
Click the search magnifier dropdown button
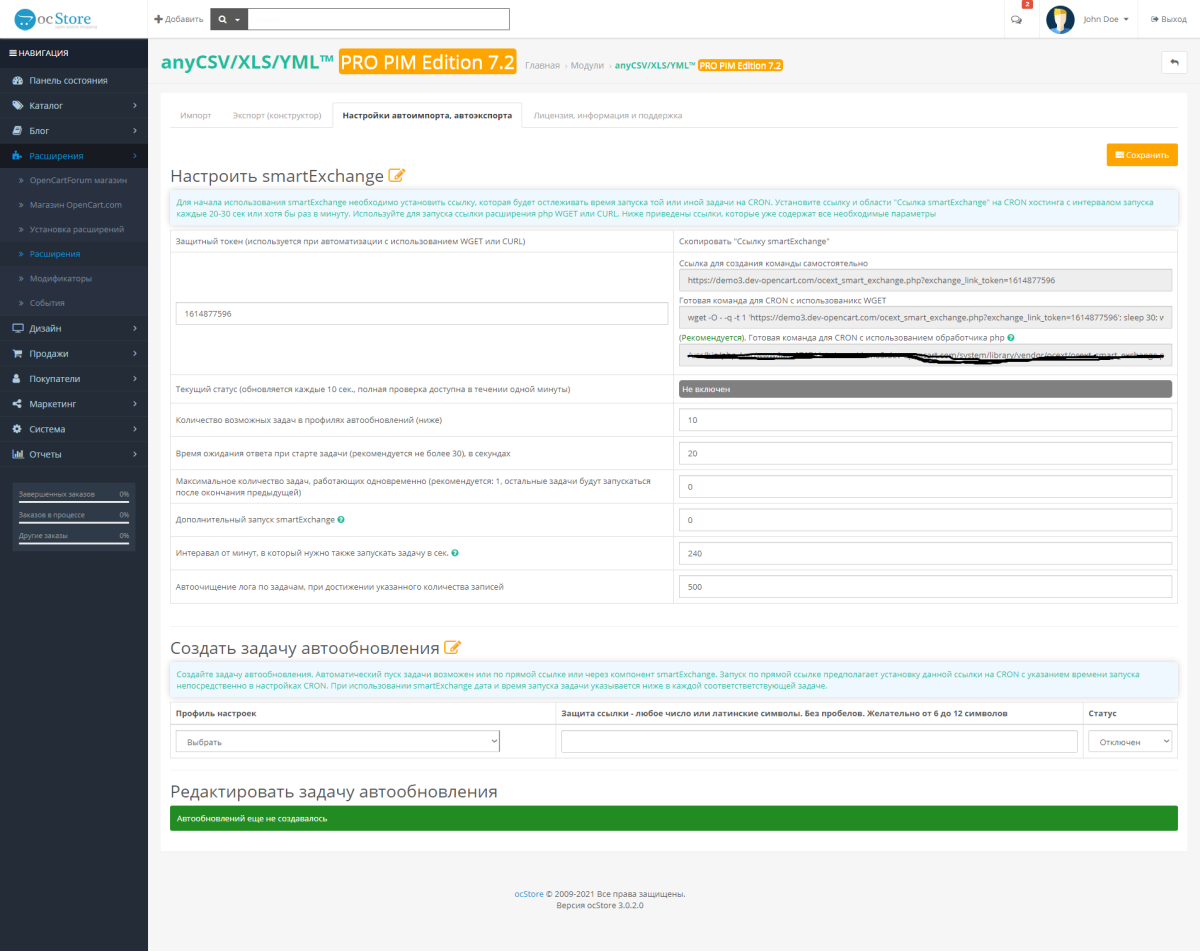(x=229, y=19)
